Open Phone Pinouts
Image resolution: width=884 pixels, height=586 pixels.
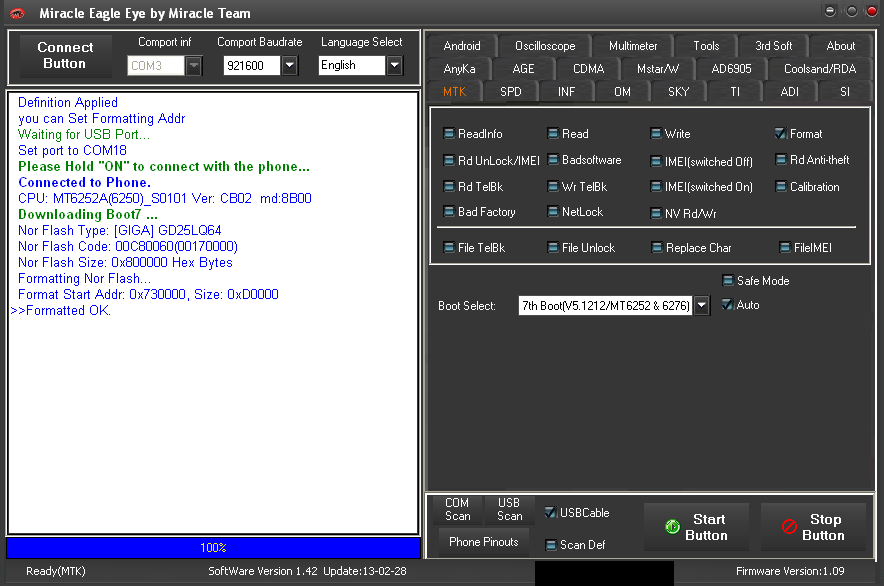(483, 542)
